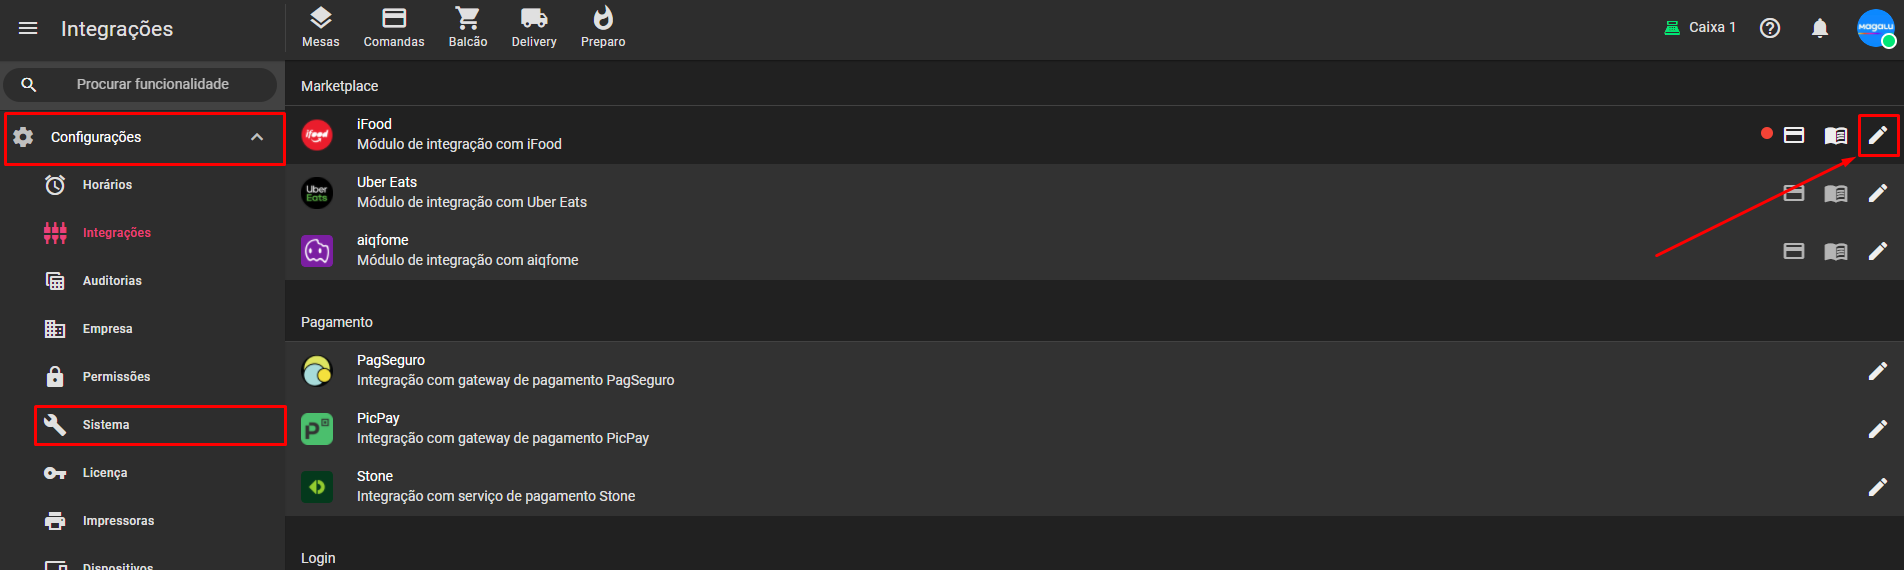
Task: Open the notifications bell
Action: [1820, 28]
